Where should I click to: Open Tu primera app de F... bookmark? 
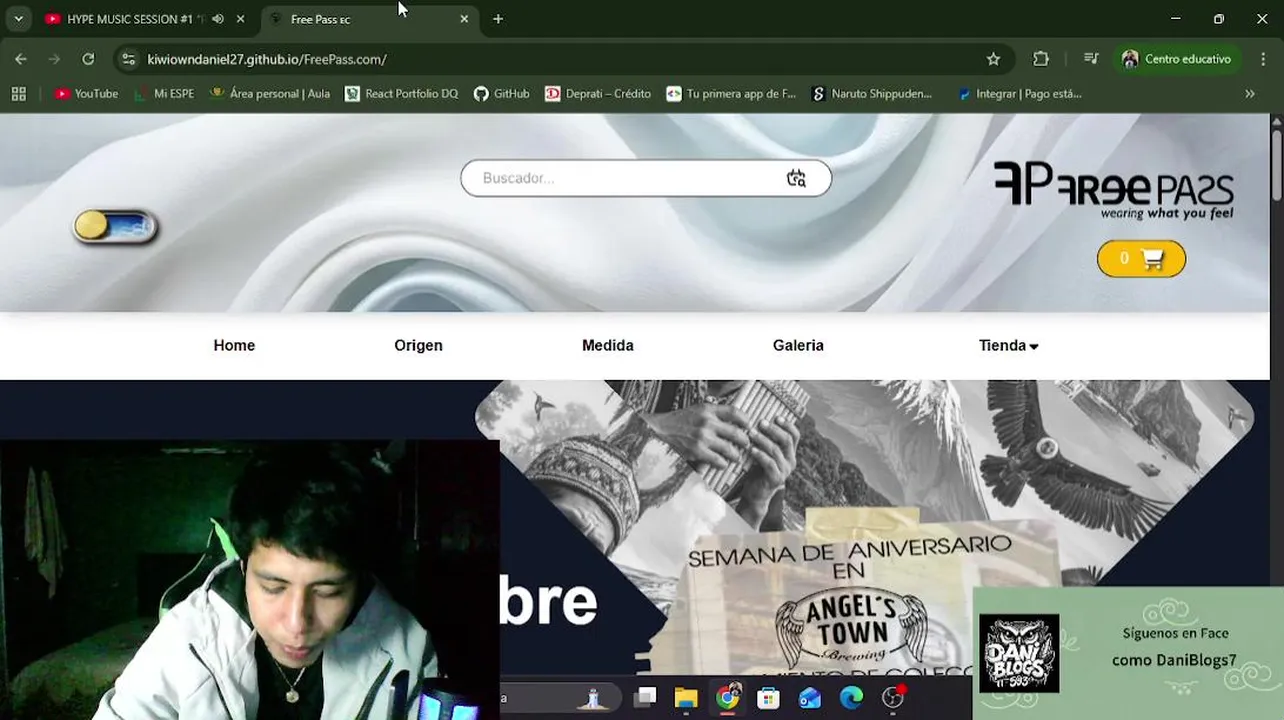pyautogui.click(x=731, y=94)
